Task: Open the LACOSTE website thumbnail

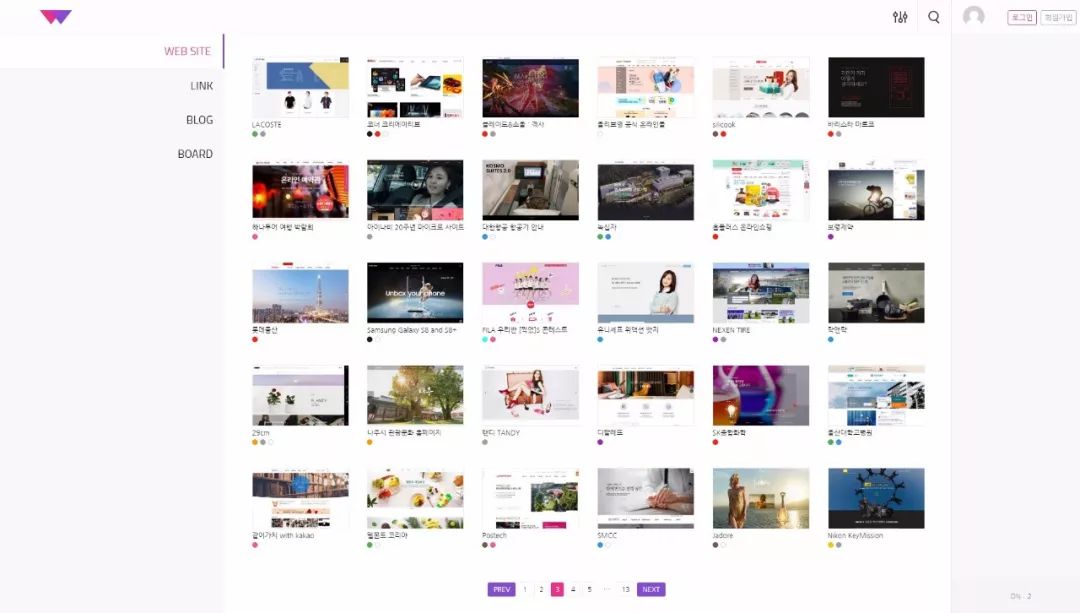Action: (300, 87)
